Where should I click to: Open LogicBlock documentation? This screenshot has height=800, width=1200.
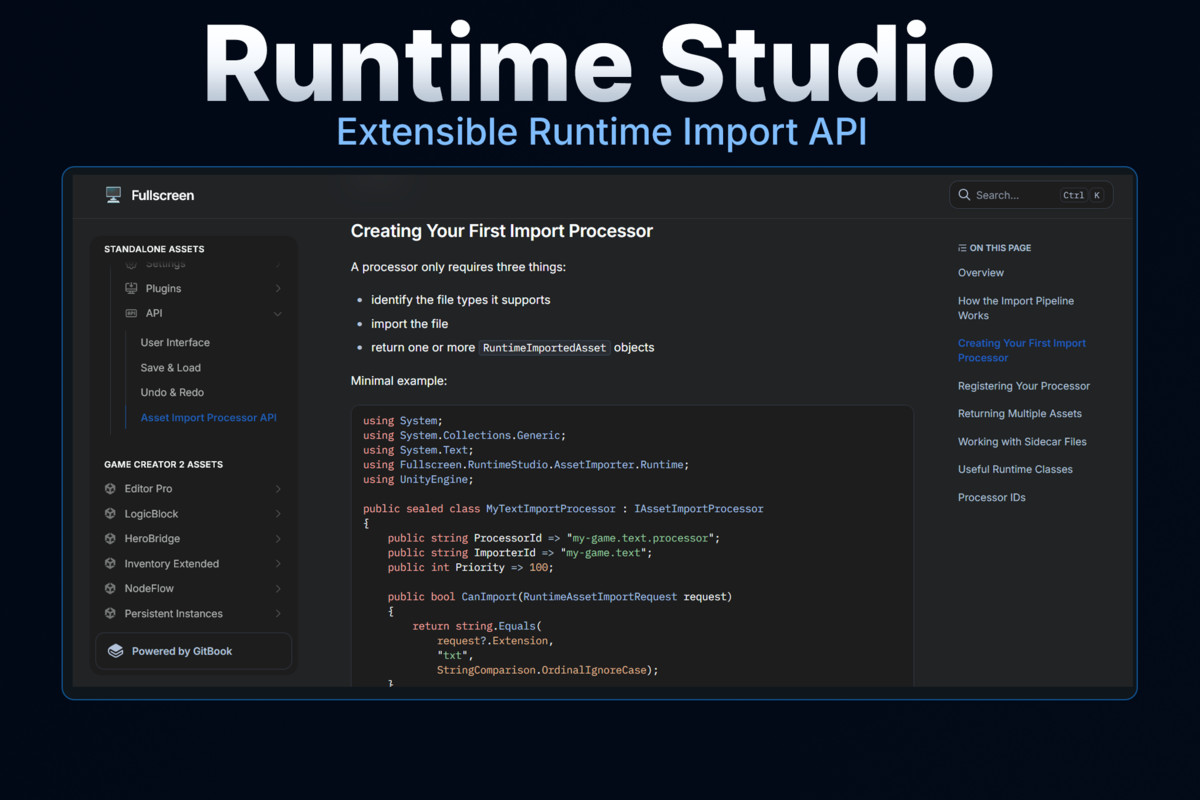point(151,514)
